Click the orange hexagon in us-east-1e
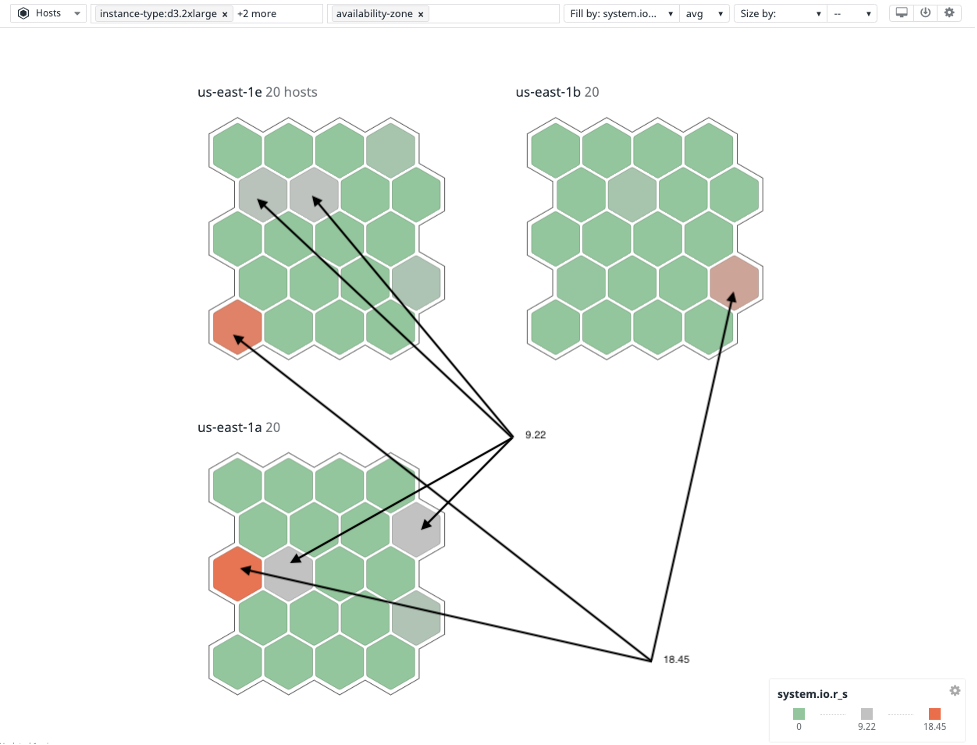 (236, 327)
